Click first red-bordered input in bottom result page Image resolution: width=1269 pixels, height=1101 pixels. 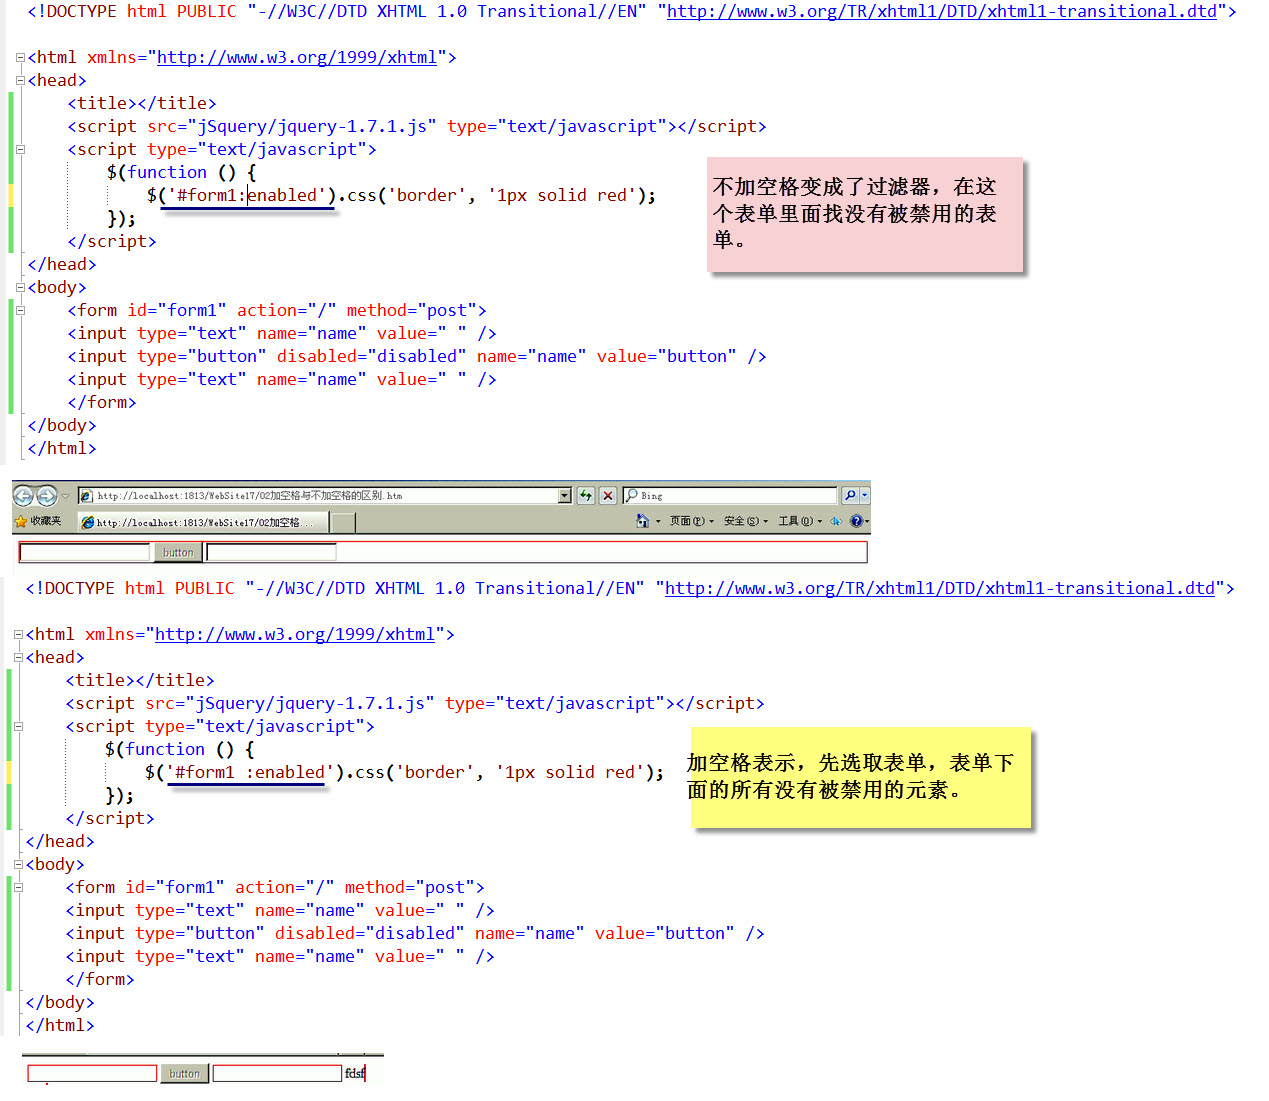click(x=92, y=1073)
